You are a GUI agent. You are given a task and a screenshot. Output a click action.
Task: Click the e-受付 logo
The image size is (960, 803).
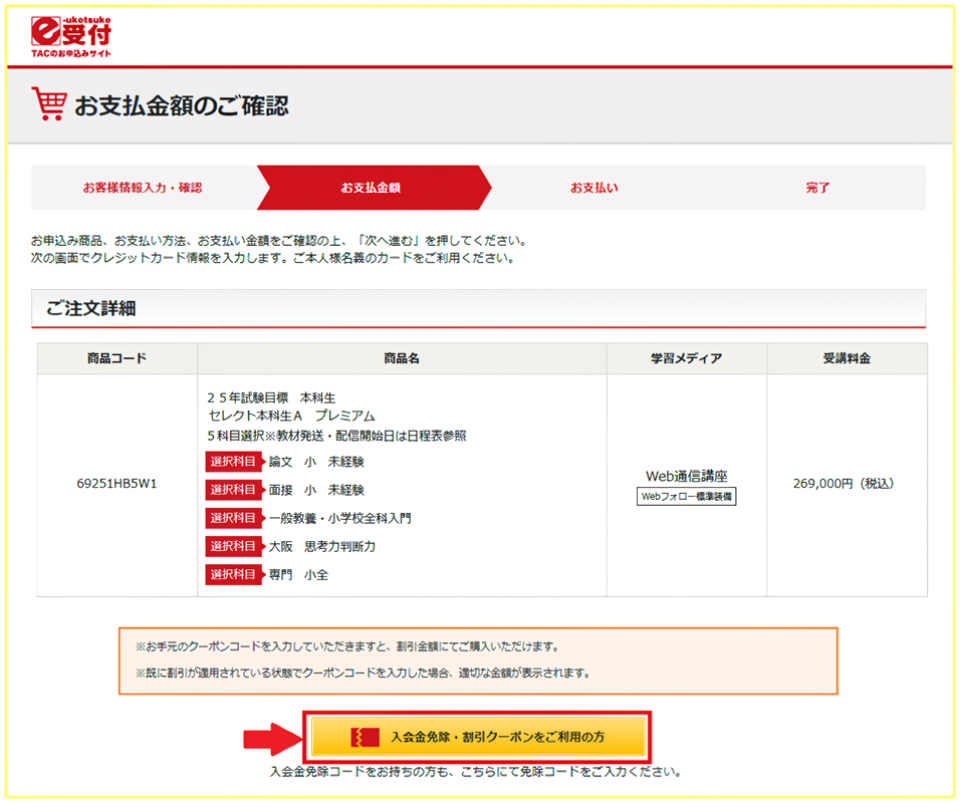click(x=70, y=35)
